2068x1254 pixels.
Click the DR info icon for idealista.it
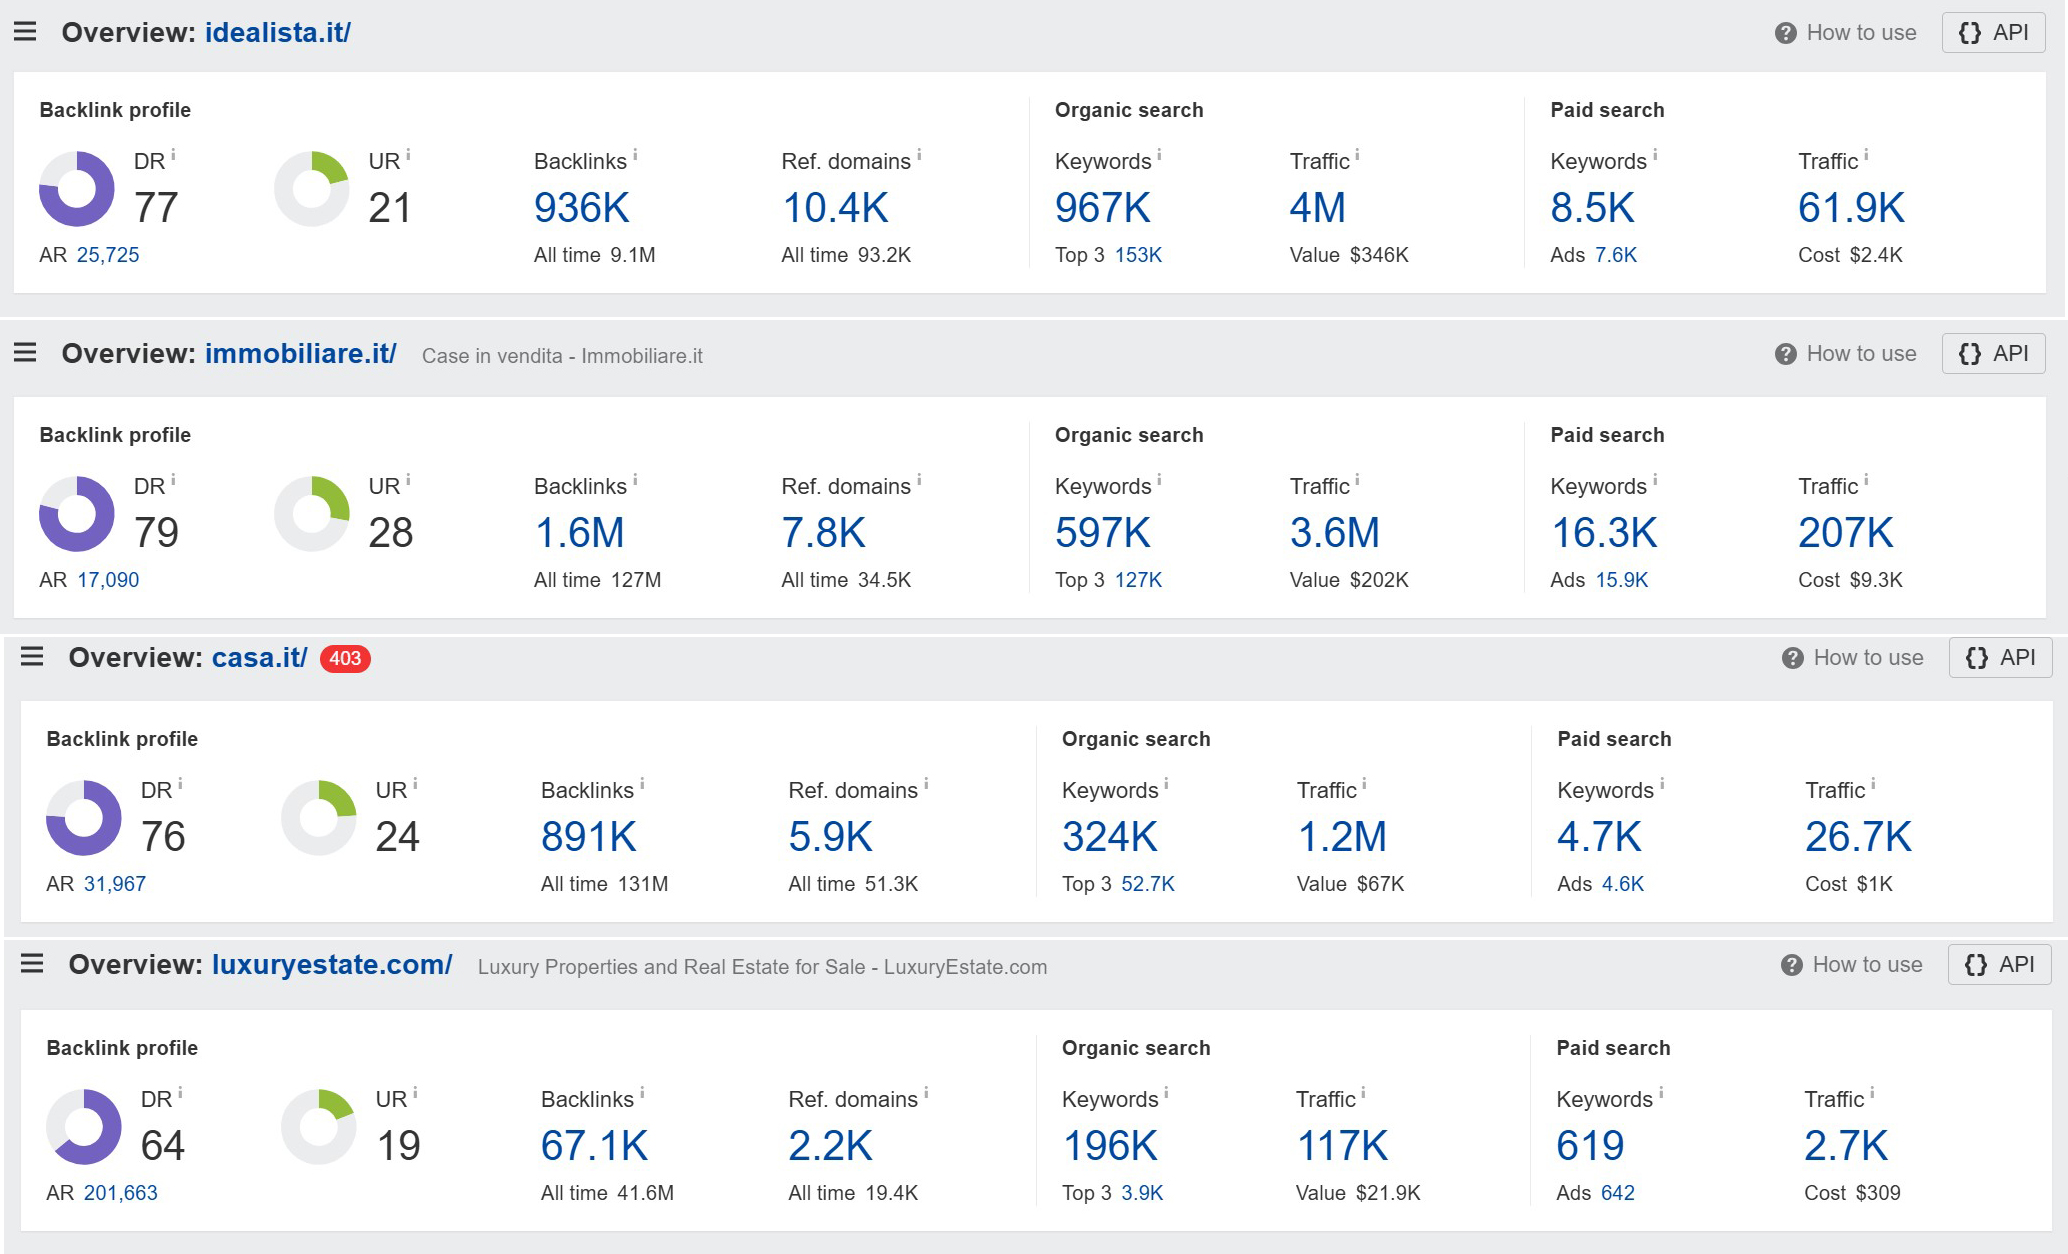click(x=173, y=155)
